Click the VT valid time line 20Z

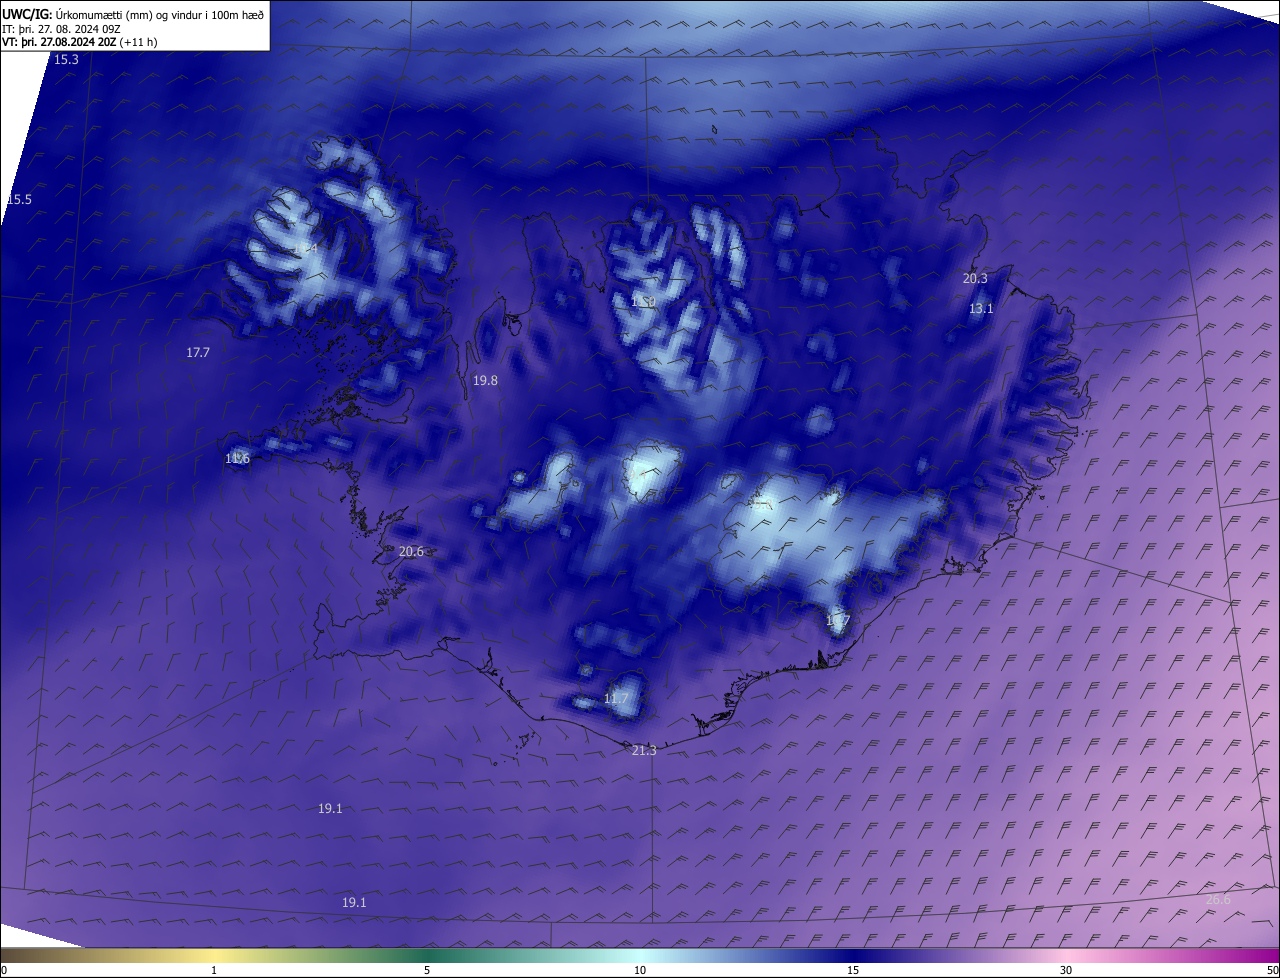(x=80, y=42)
